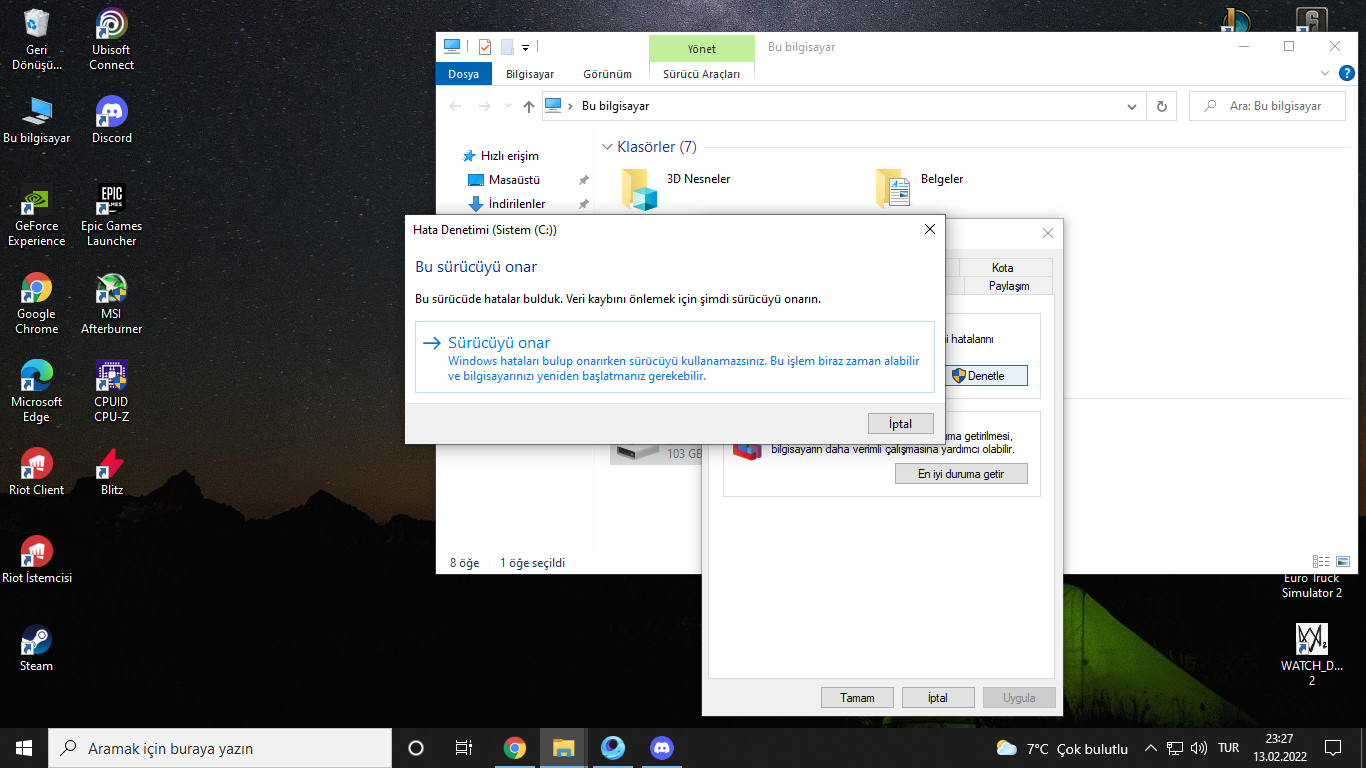This screenshot has width=1366, height=768.
Task: Switch Explorer to details view
Action: tap(1322, 562)
